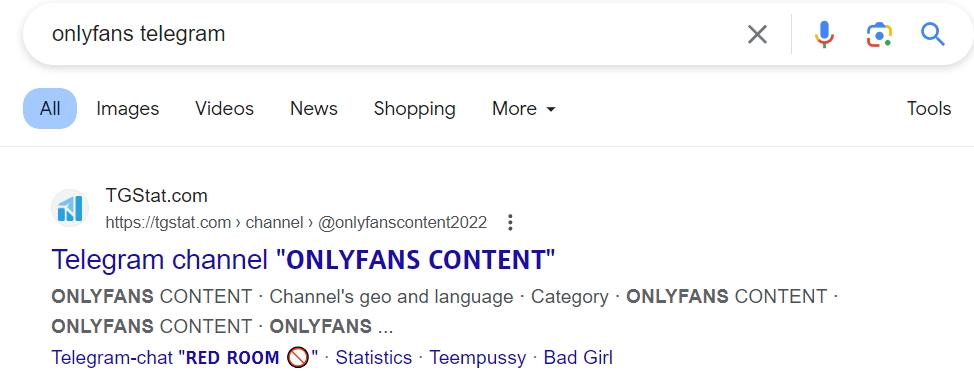The width and height of the screenshot is (974, 377).
Task: Expand the More dropdown
Action: tap(524, 109)
